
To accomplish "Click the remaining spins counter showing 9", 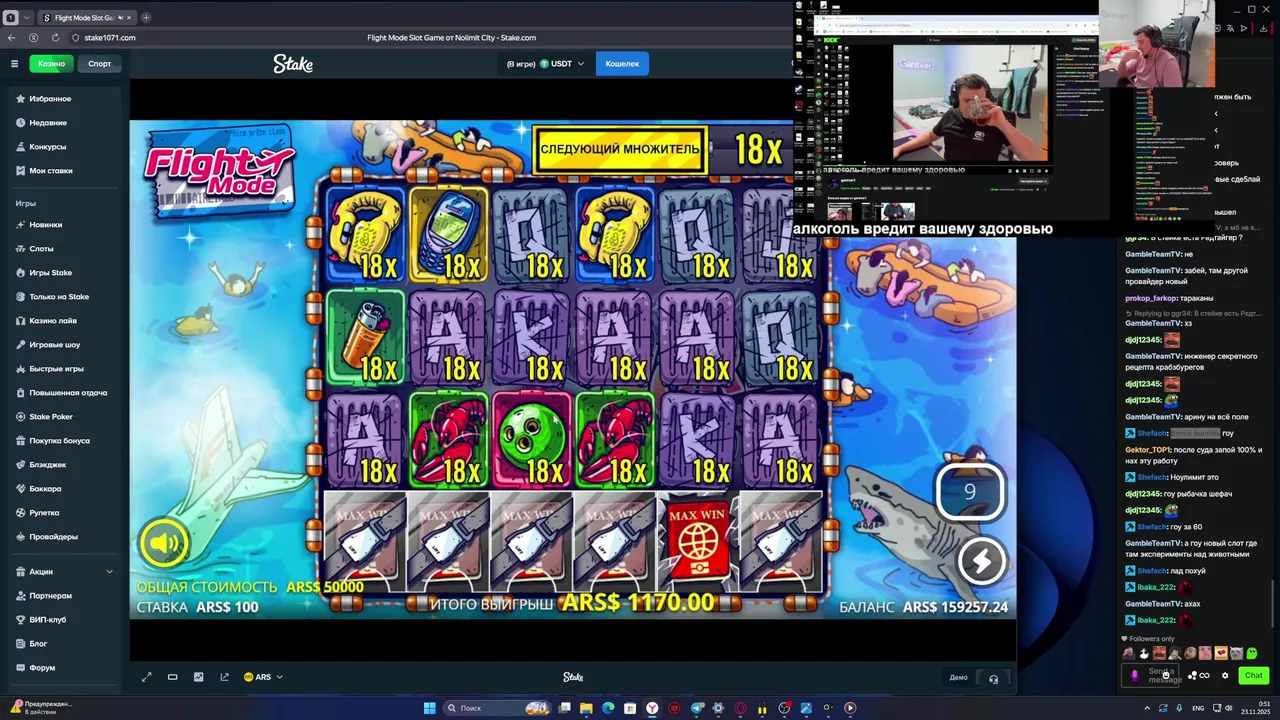I will pyautogui.click(x=969, y=491).
